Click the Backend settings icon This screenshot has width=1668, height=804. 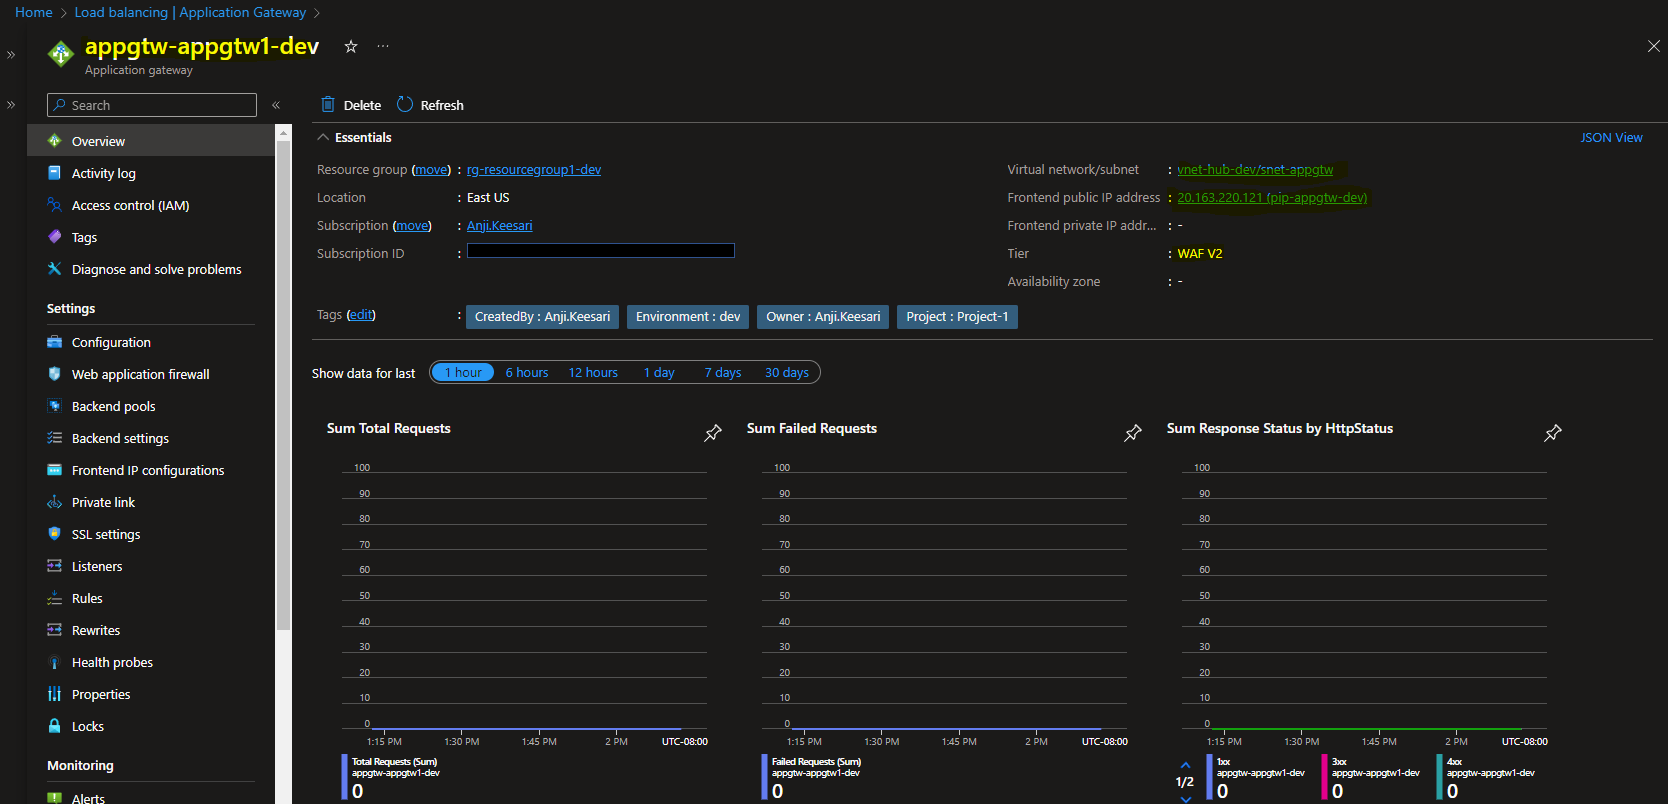click(x=55, y=438)
